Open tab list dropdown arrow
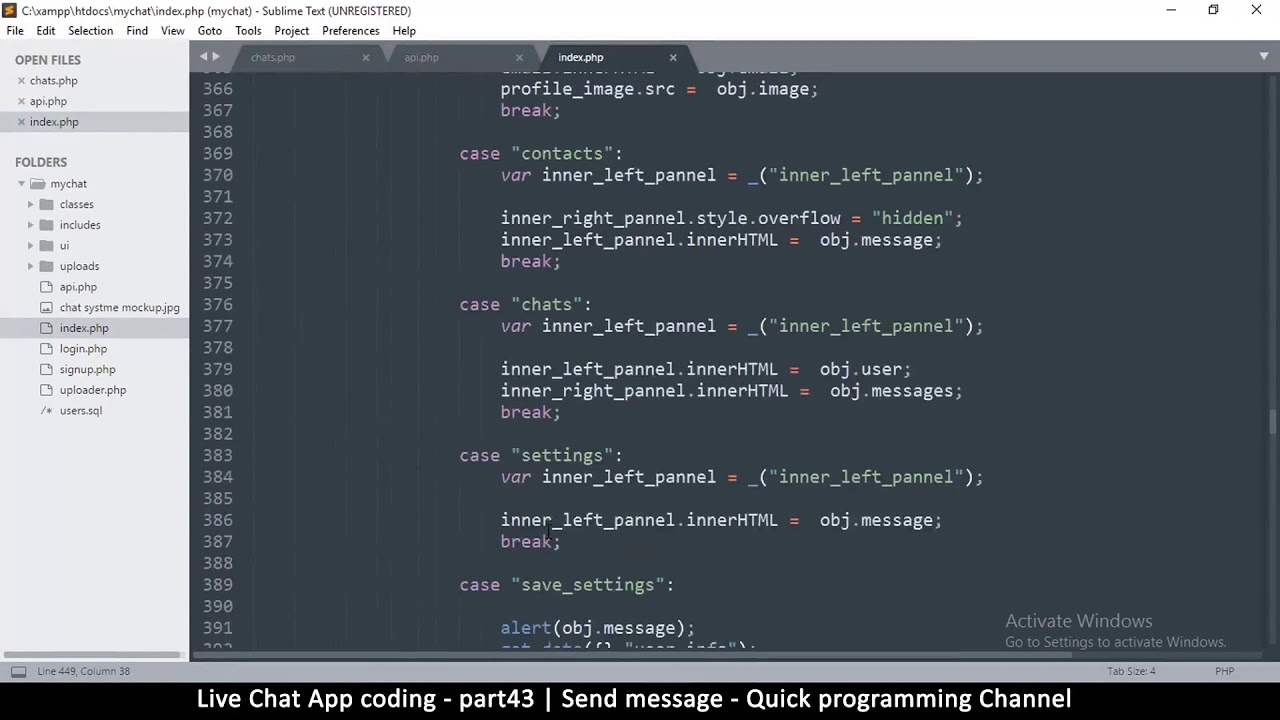 point(1264,57)
